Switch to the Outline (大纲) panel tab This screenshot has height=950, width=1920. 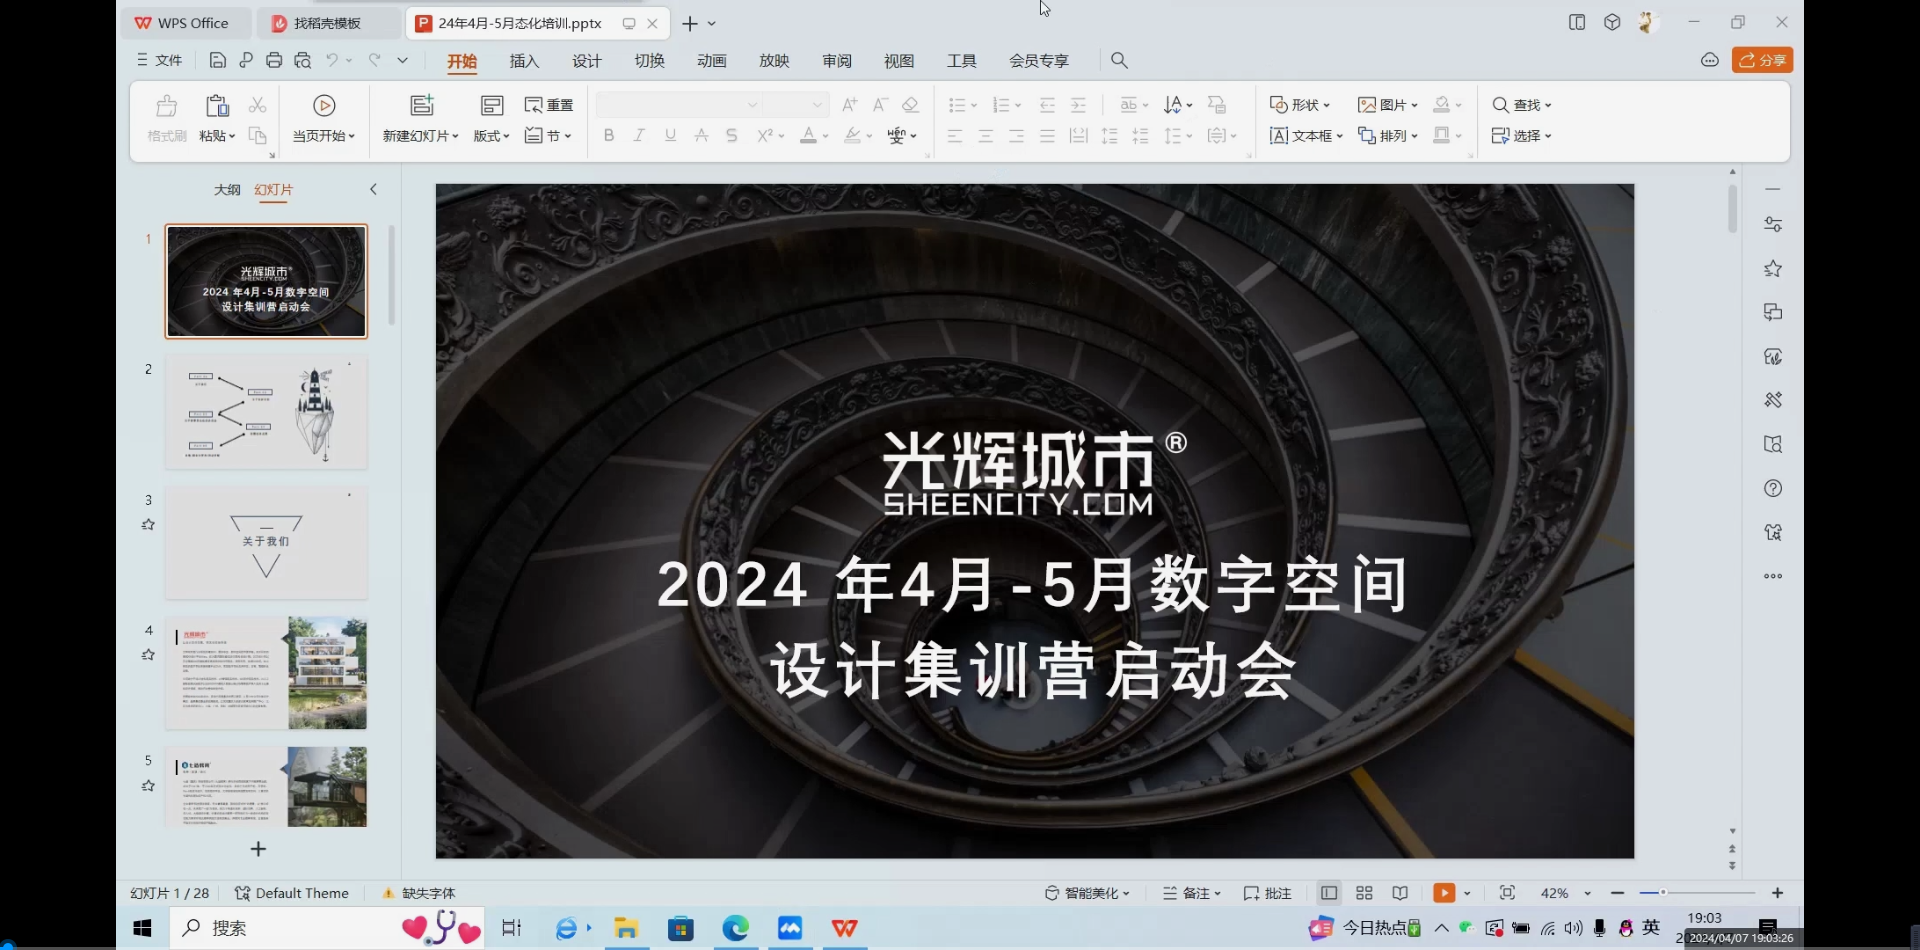point(227,189)
